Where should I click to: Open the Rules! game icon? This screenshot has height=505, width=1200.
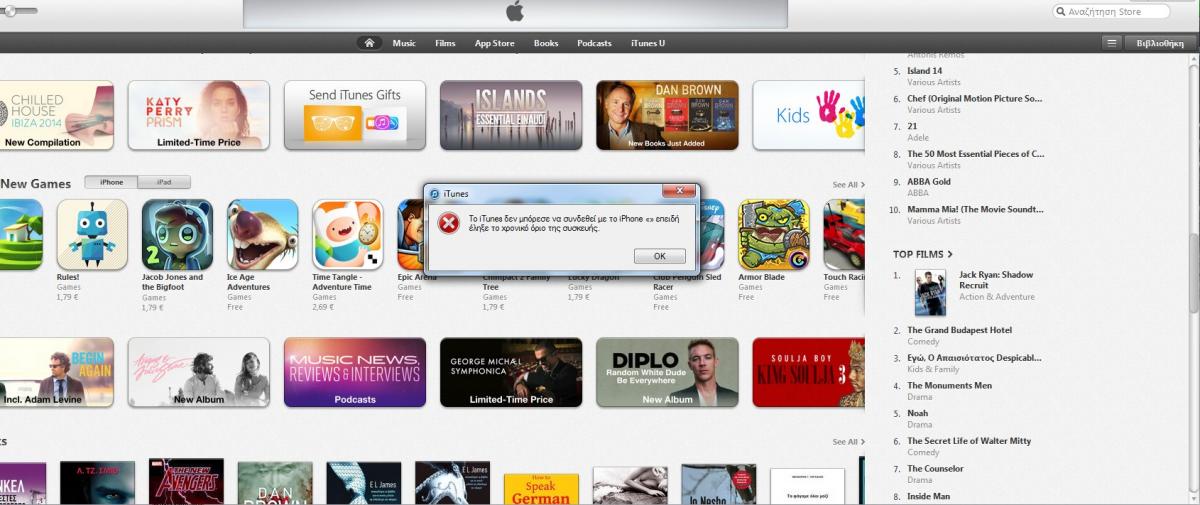point(92,234)
